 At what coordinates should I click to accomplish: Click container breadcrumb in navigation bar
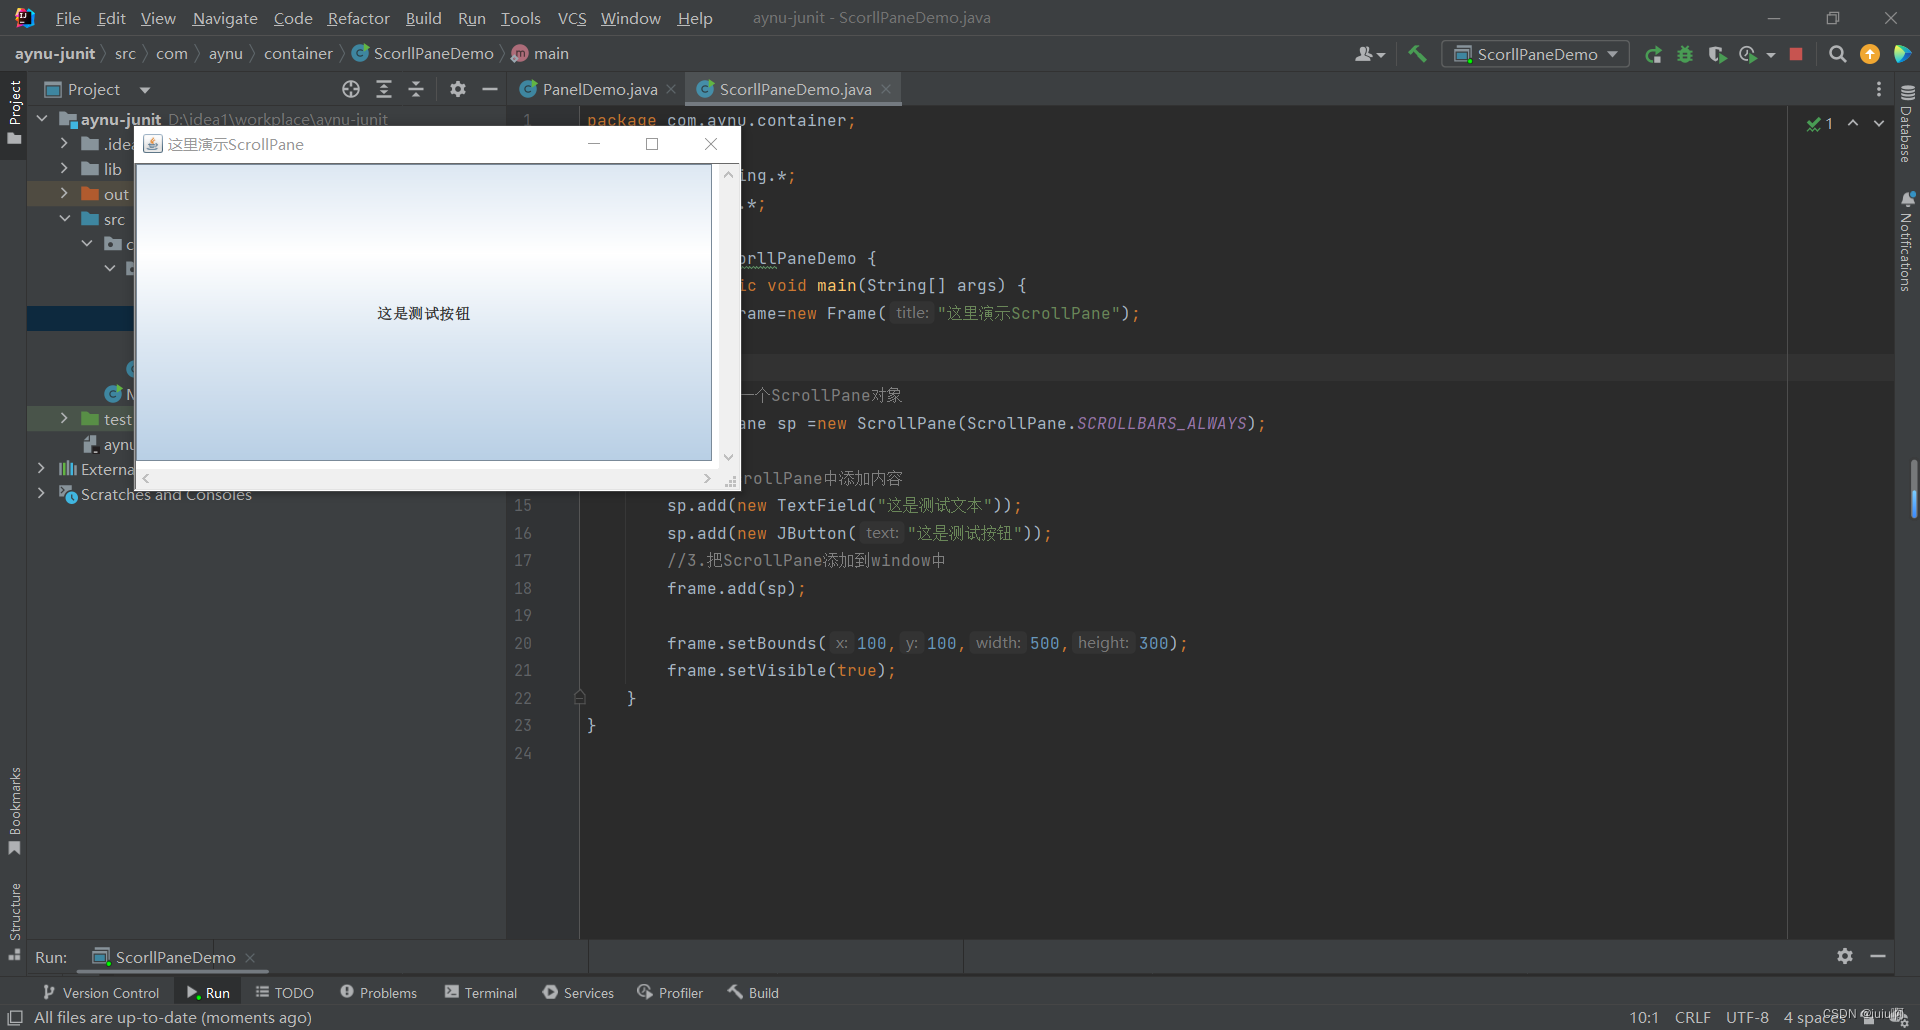298,54
